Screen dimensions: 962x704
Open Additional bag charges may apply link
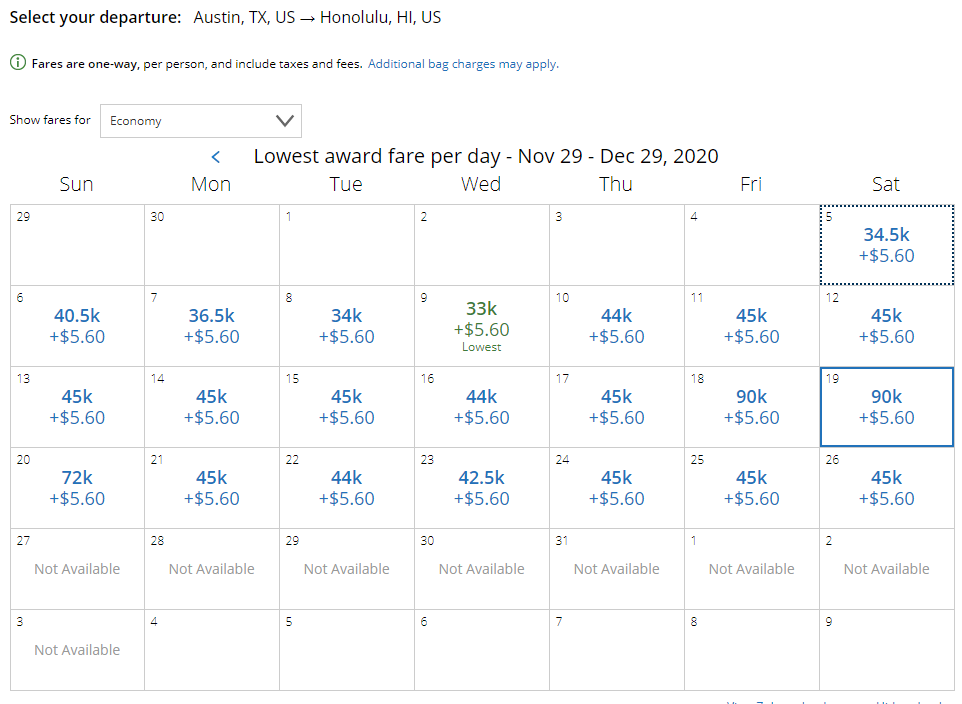pyautogui.click(x=463, y=64)
